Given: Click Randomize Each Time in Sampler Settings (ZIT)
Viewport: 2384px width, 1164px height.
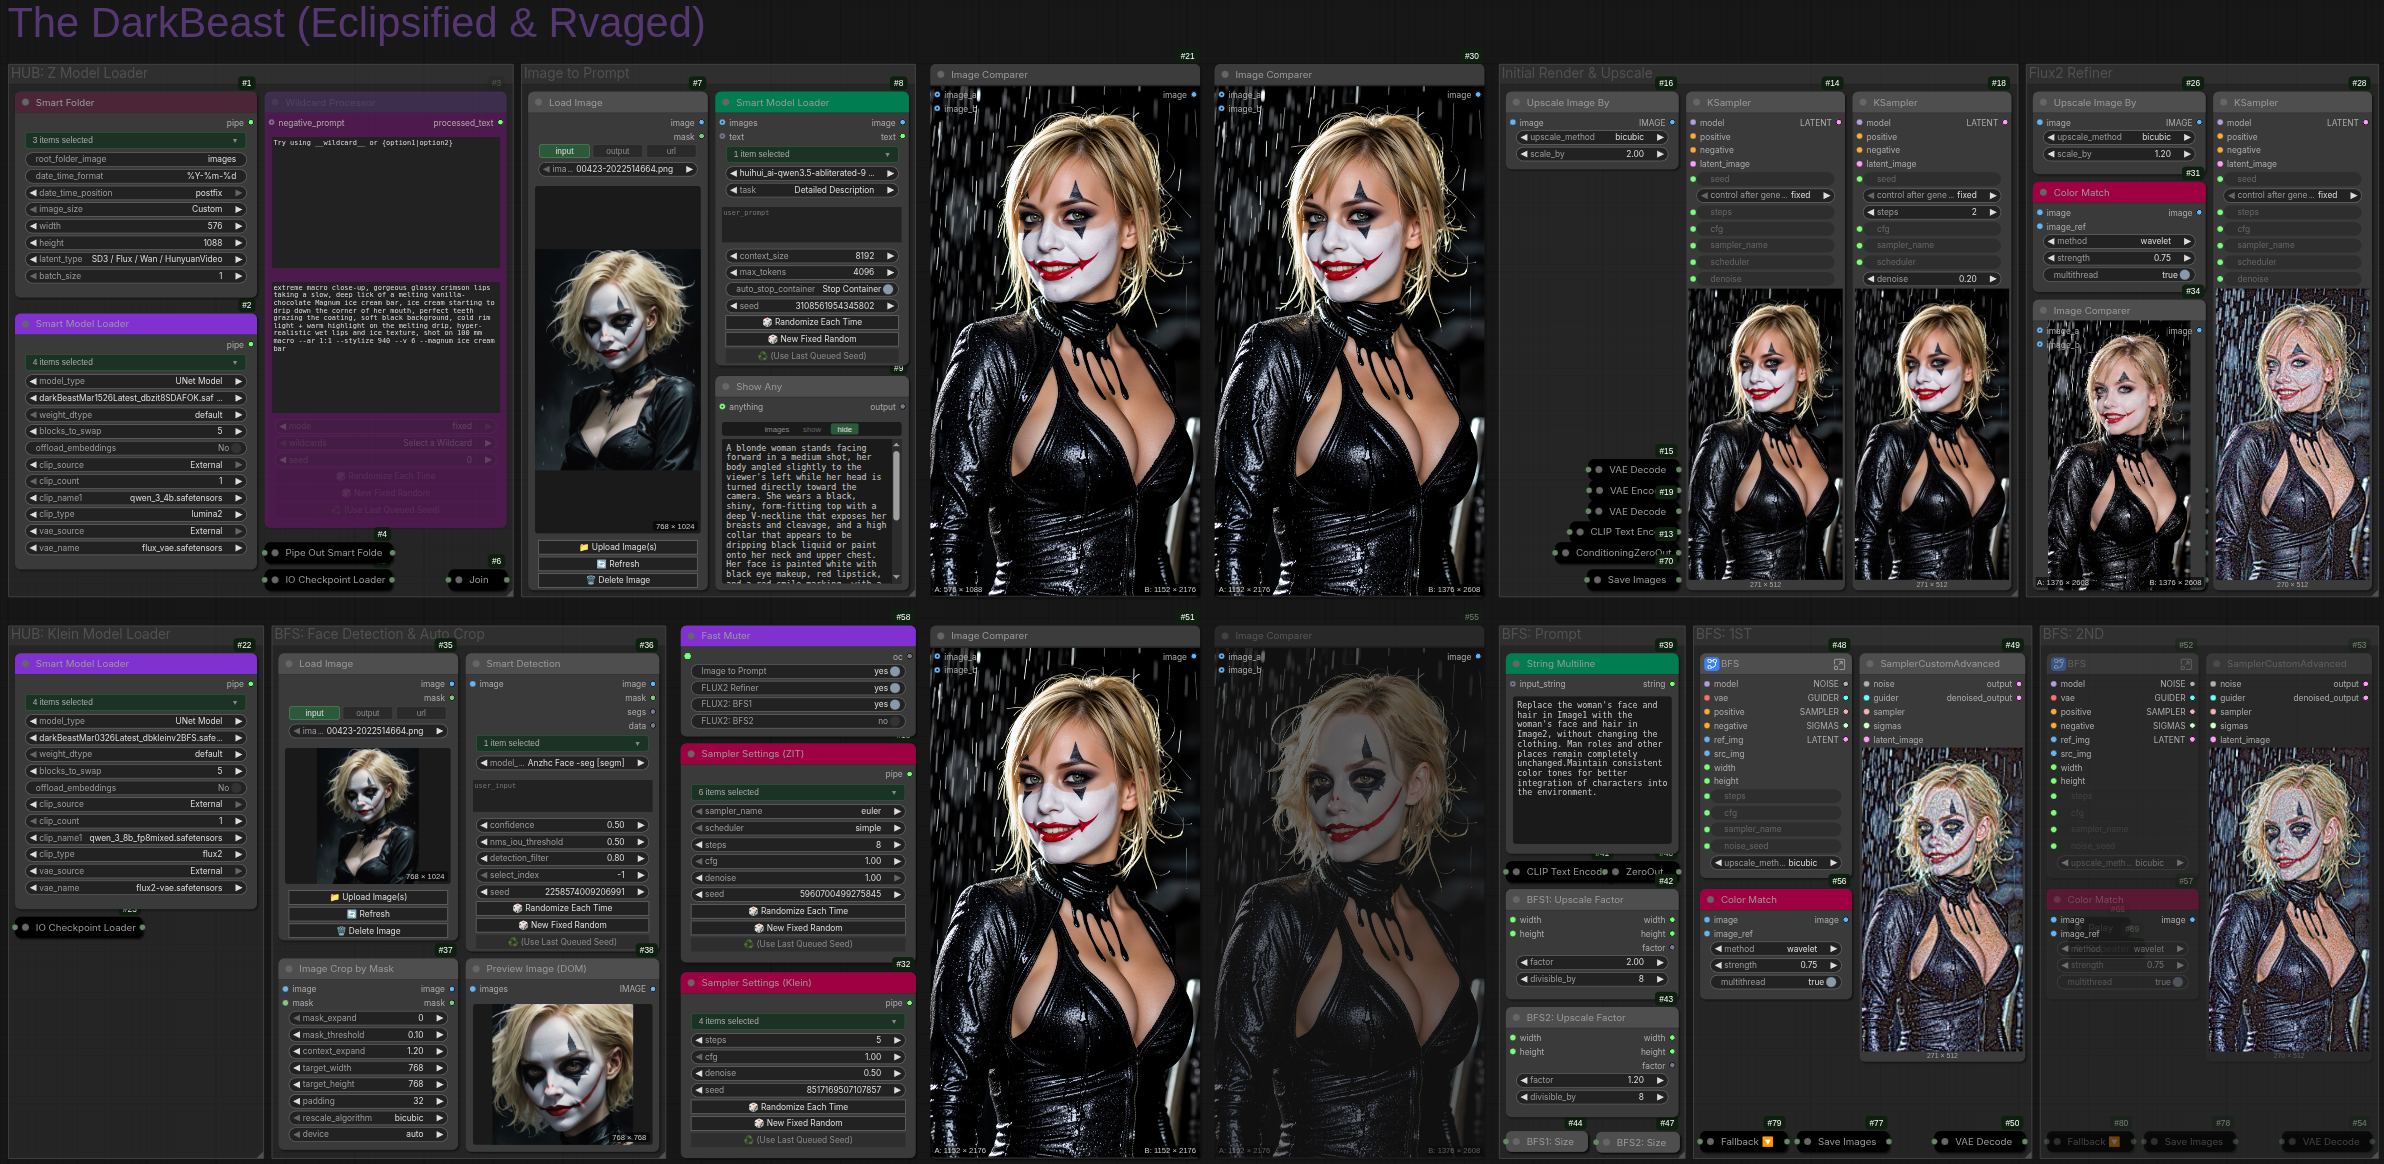Looking at the screenshot, I should tap(798, 911).
